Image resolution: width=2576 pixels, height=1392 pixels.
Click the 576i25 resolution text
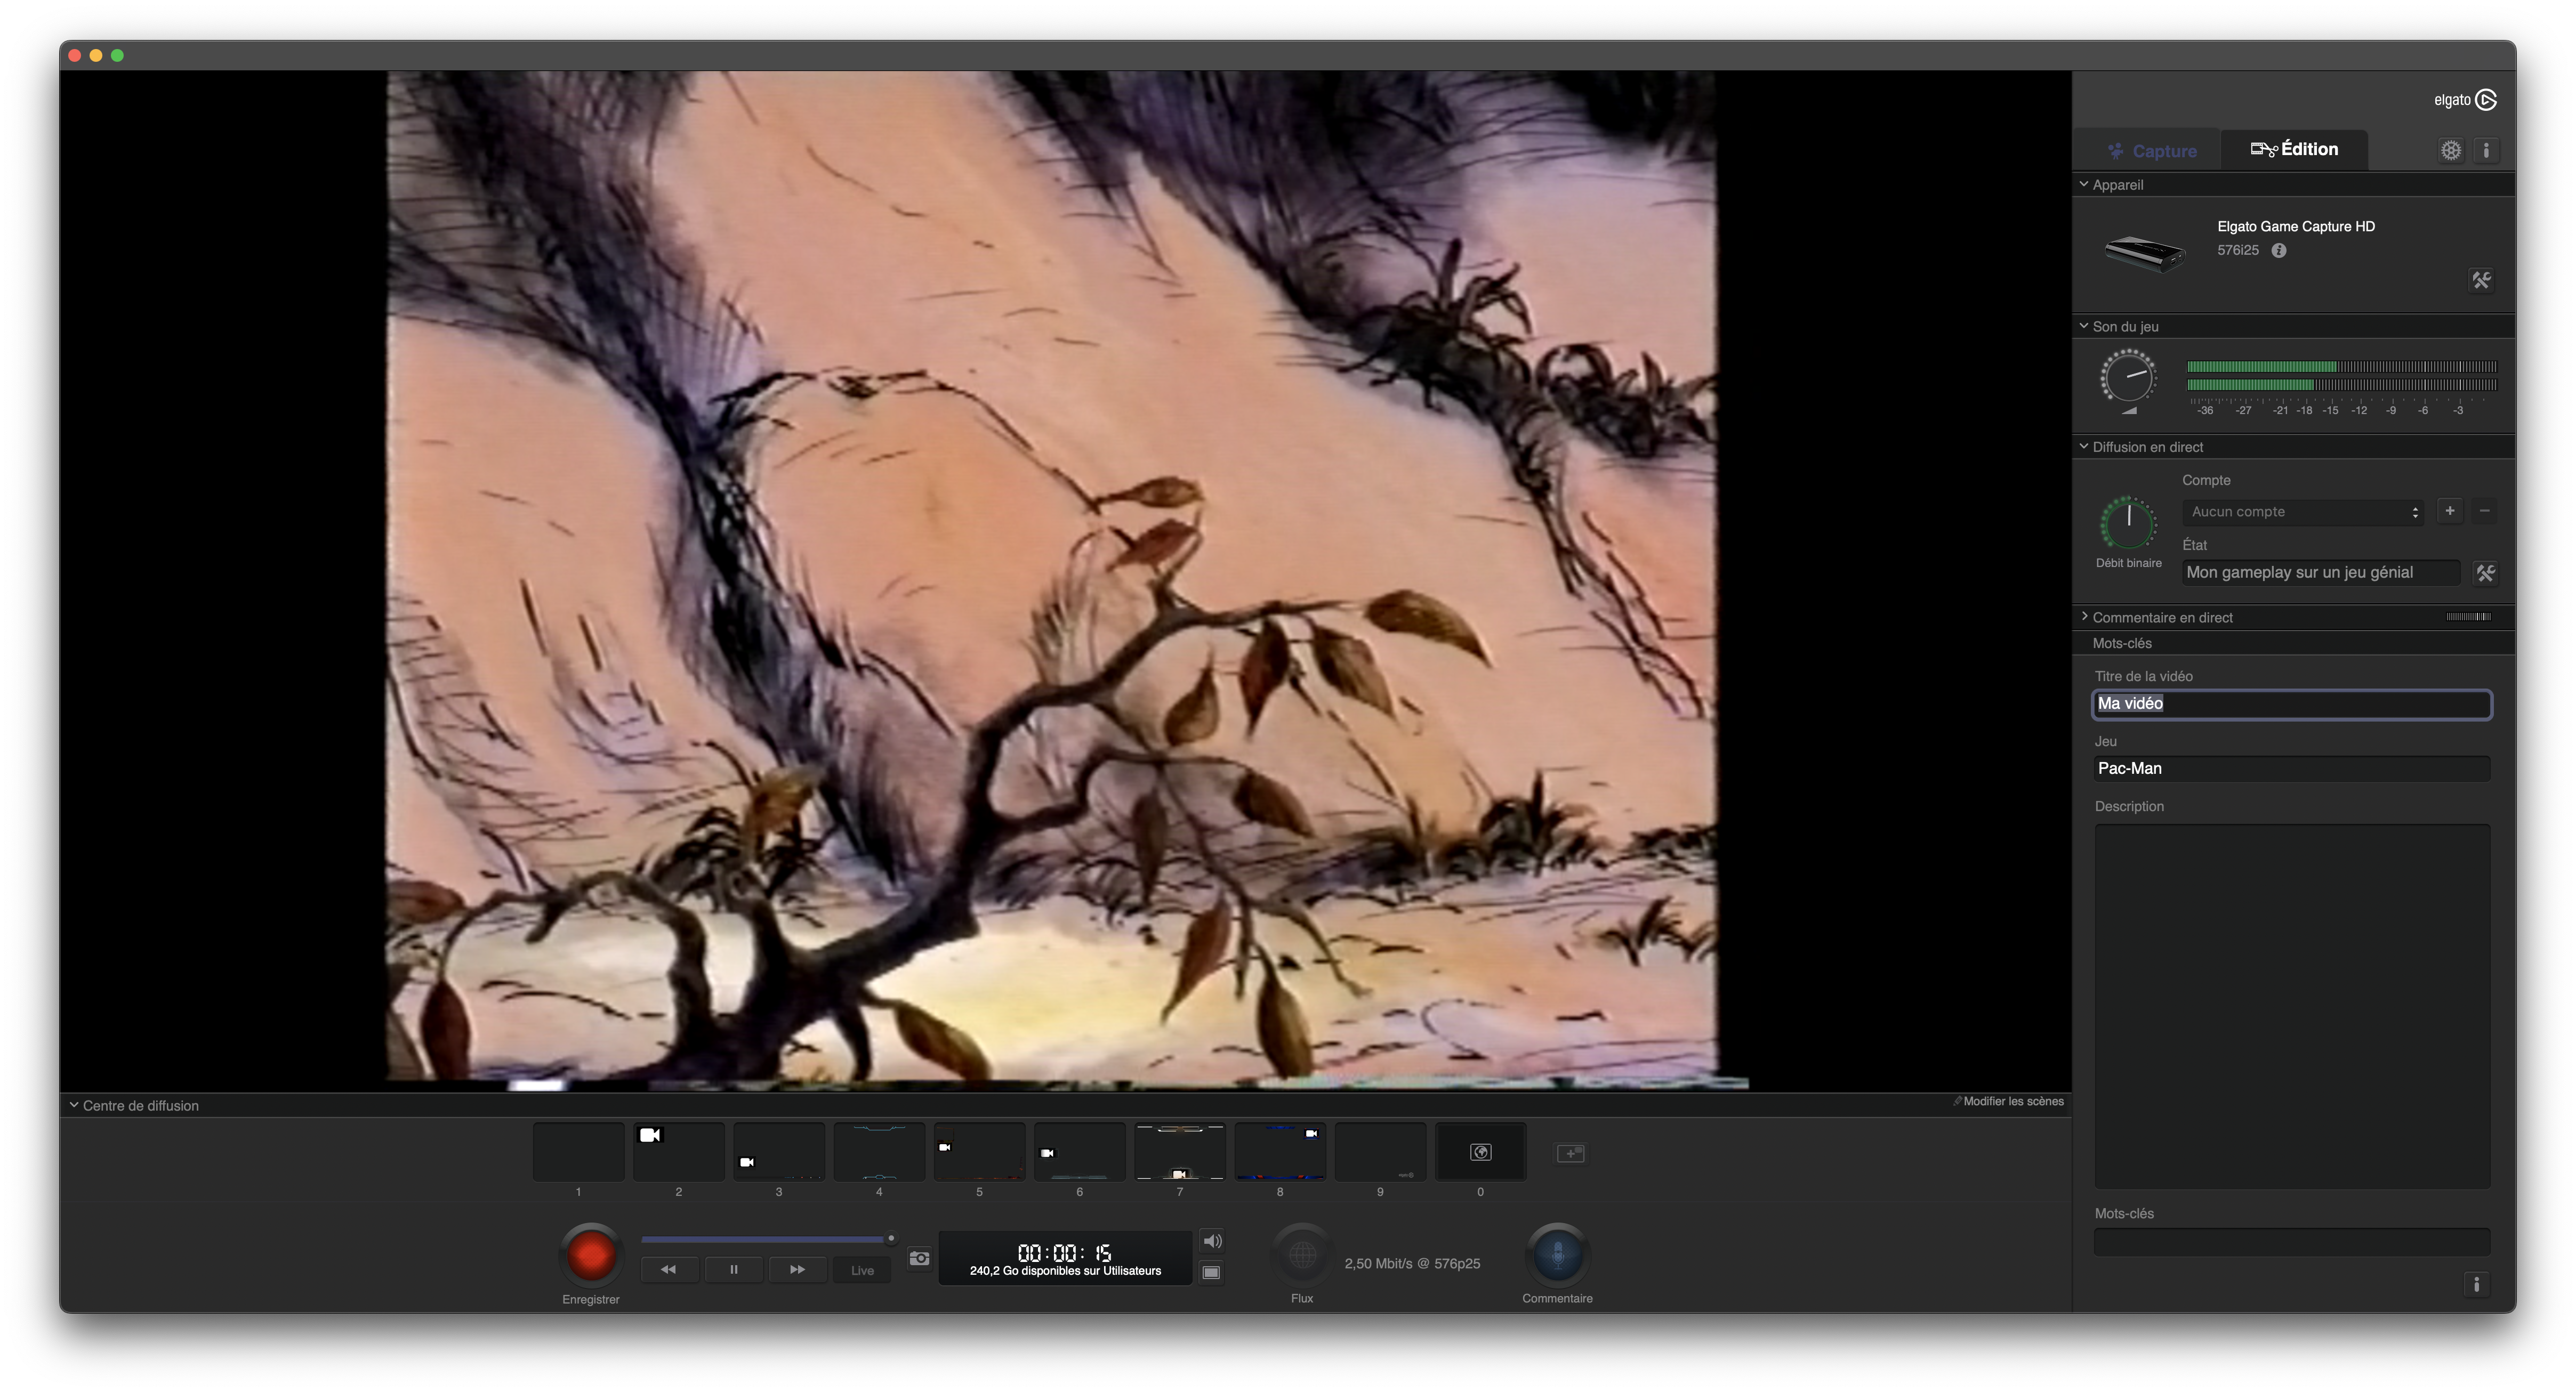[2238, 251]
